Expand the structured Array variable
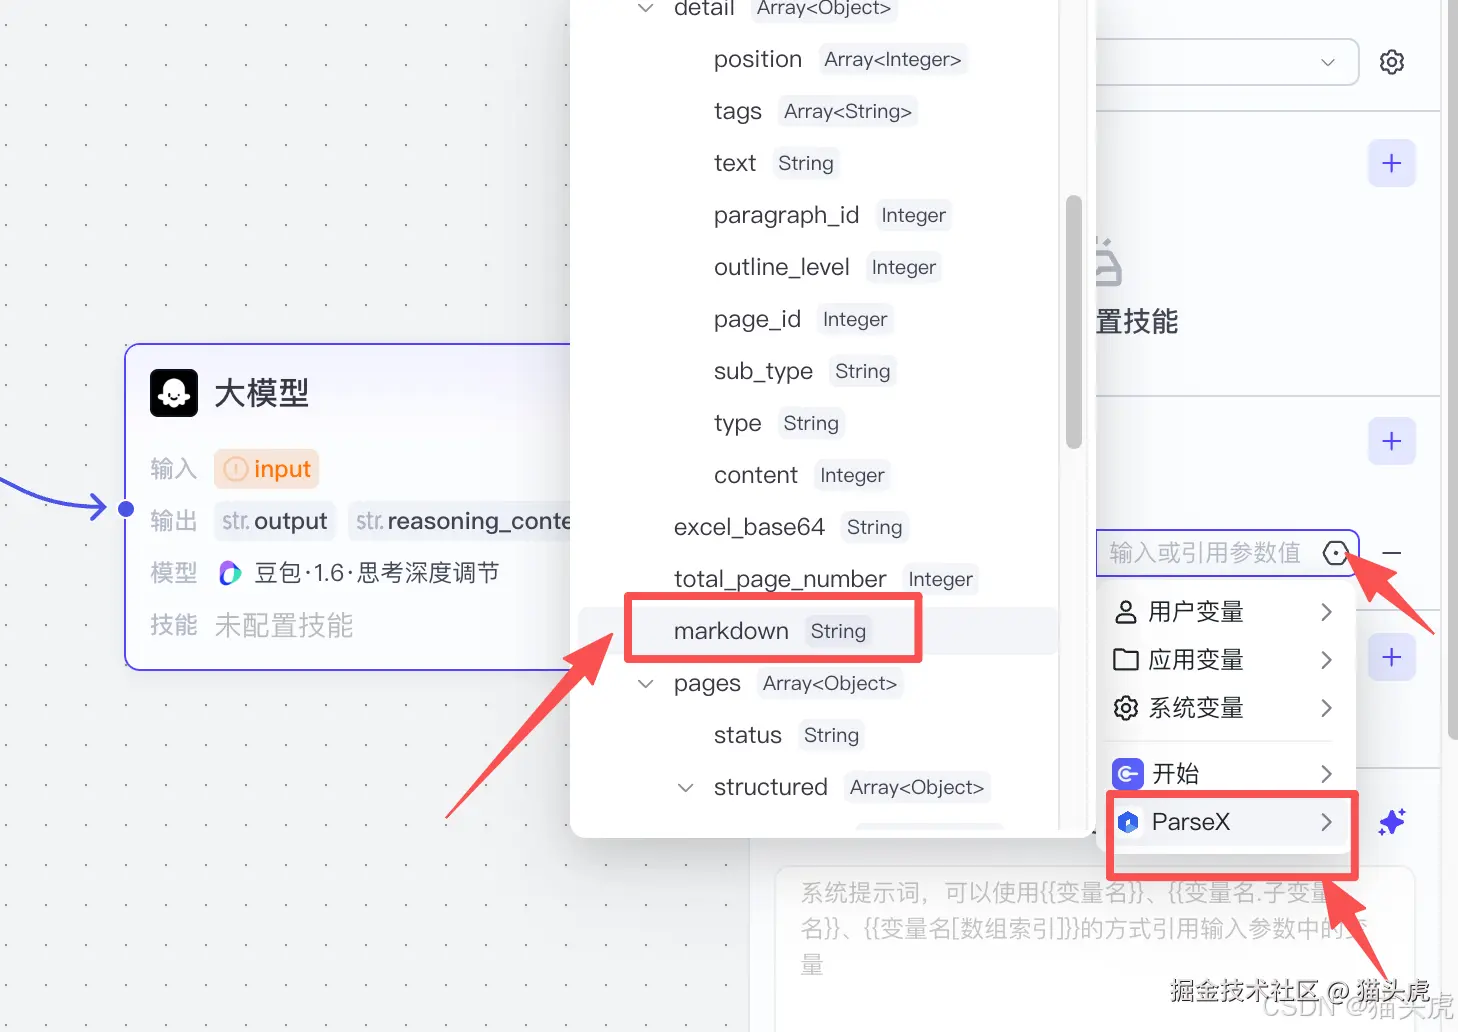 pos(684,787)
